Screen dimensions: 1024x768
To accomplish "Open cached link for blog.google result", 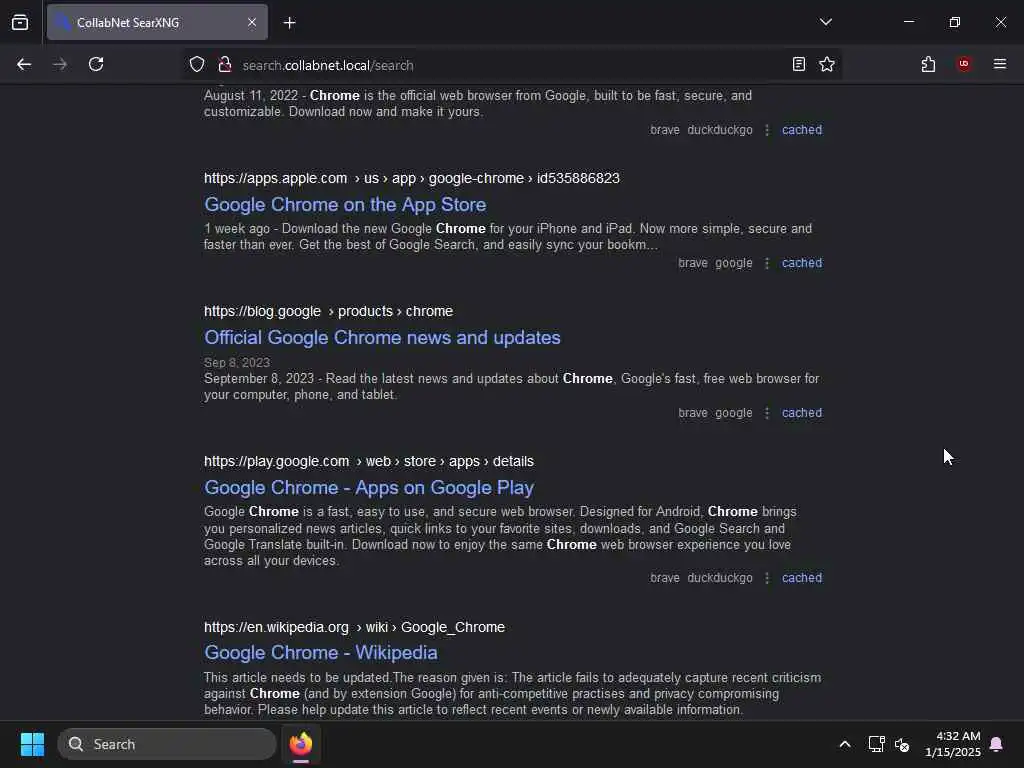I will (x=802, y=413).
